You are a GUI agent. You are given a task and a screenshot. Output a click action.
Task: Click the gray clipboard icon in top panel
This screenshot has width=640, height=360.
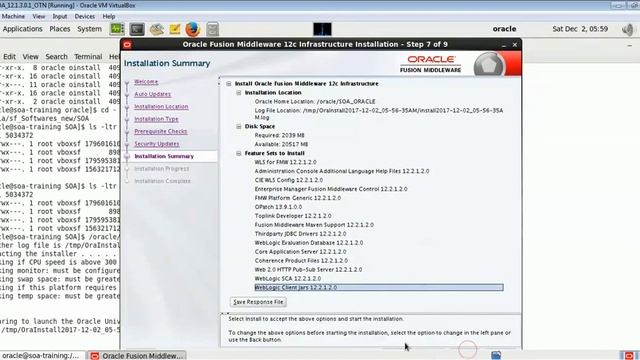coord(212,29)
